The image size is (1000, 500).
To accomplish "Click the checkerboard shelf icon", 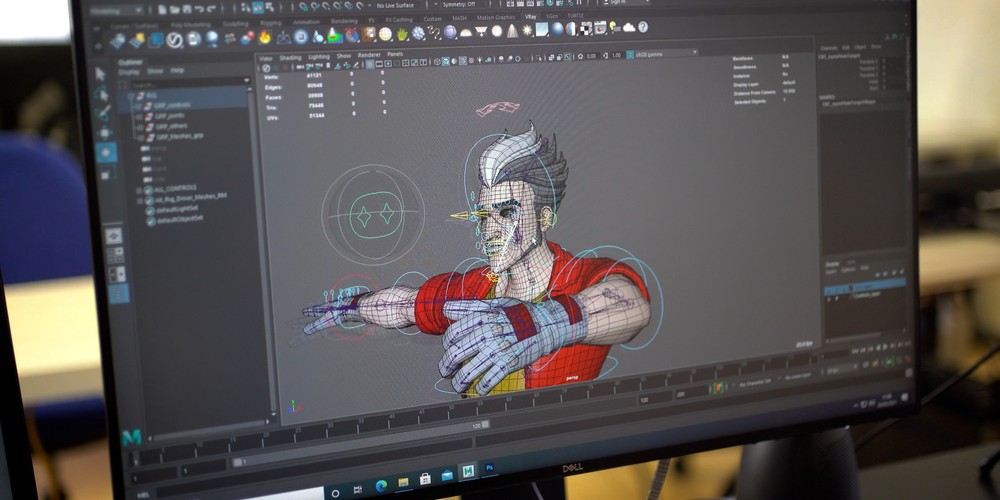I will [585, 28].
